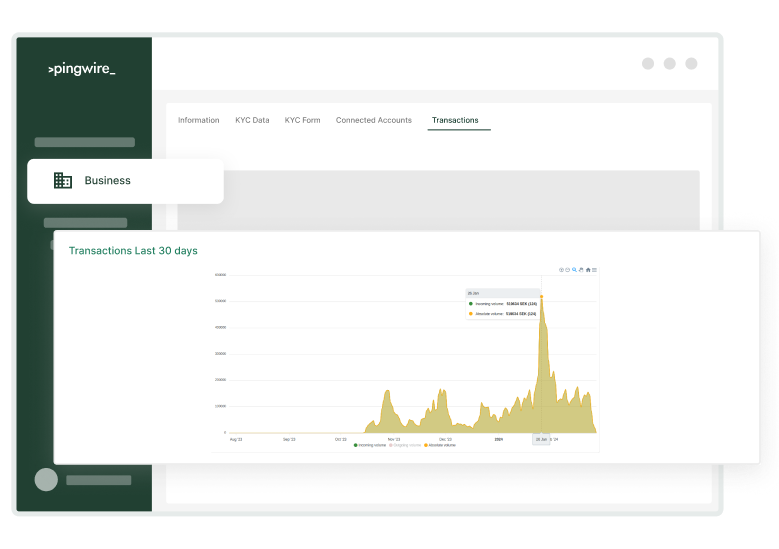The width and height of the screenshot is (779, 549).
Task: Click the pingwire logo
Action: [x=82, y=69]
